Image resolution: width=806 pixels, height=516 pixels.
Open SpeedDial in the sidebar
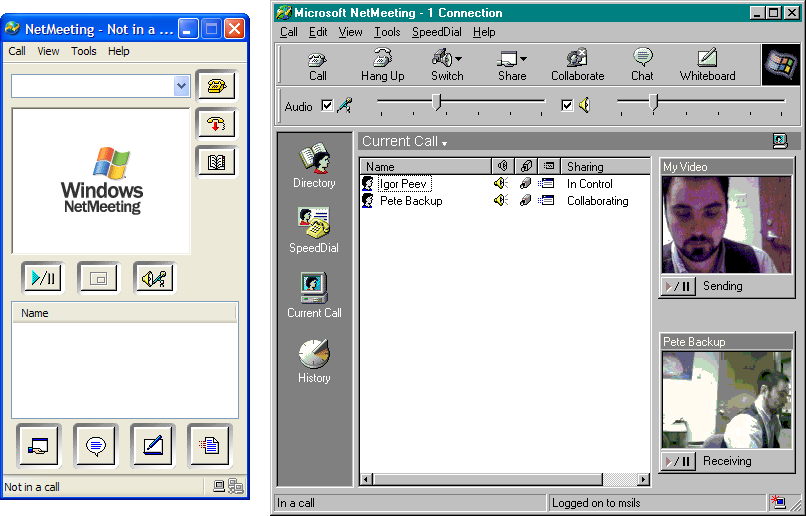coord(314,230)
